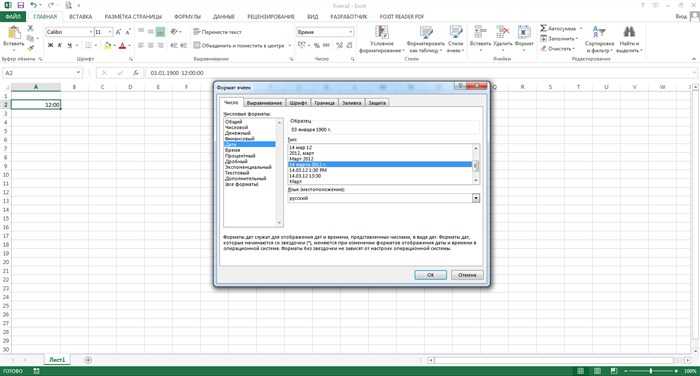Click the Percent Style icon
This screenshot has height=376, width=700.
(317, 46)
